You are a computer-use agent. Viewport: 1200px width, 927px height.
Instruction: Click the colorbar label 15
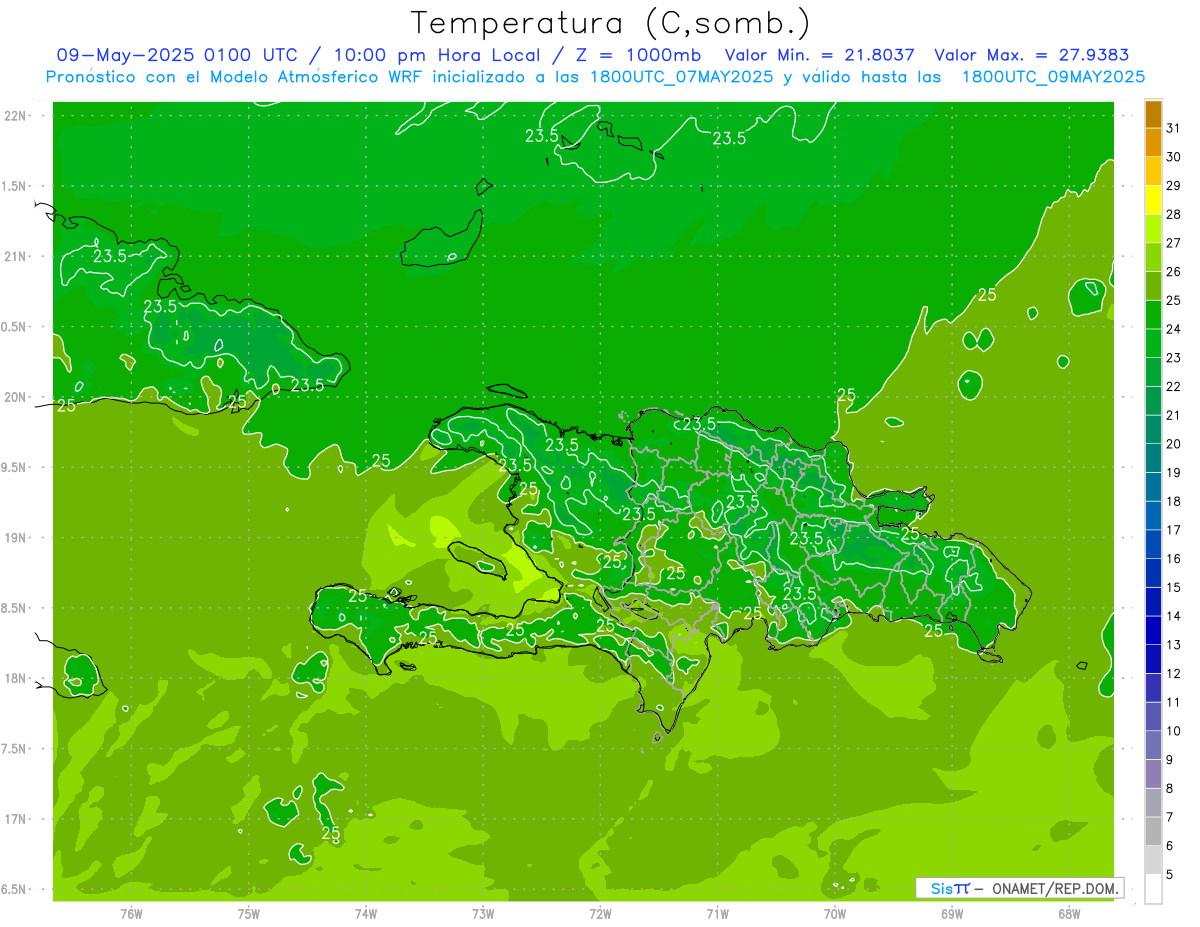coord(1173,587)
